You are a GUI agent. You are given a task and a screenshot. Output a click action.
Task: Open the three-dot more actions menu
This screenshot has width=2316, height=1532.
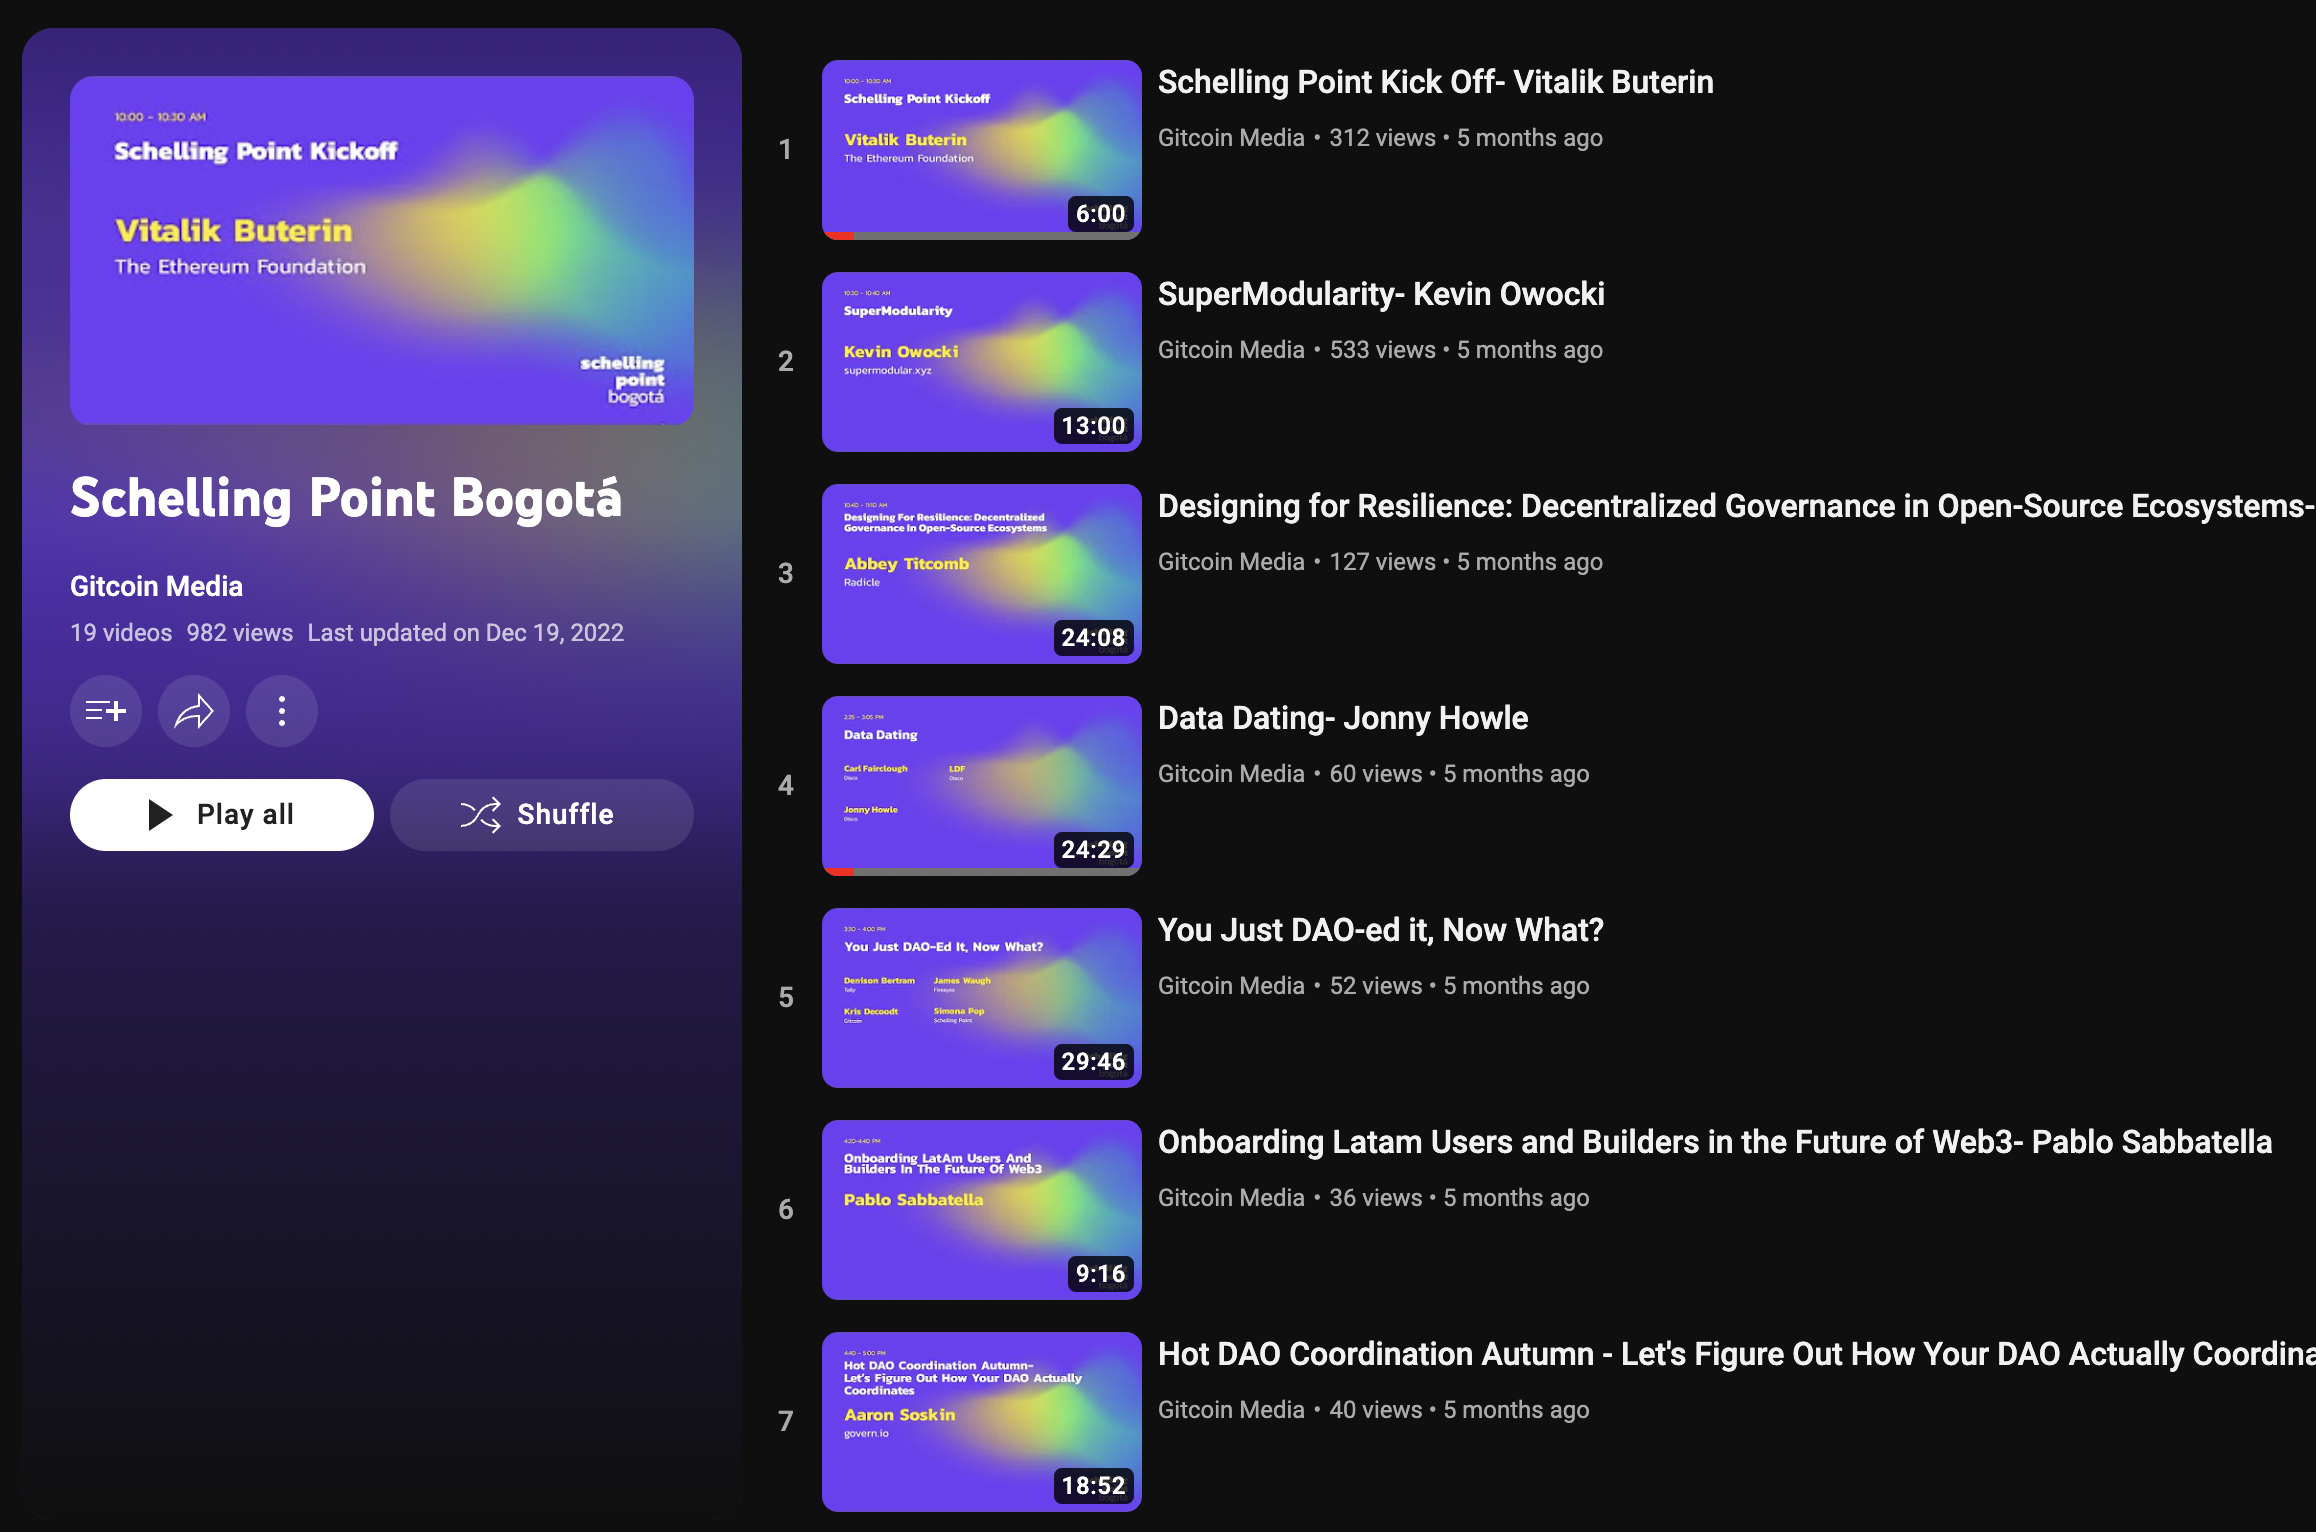coord(282,711)
